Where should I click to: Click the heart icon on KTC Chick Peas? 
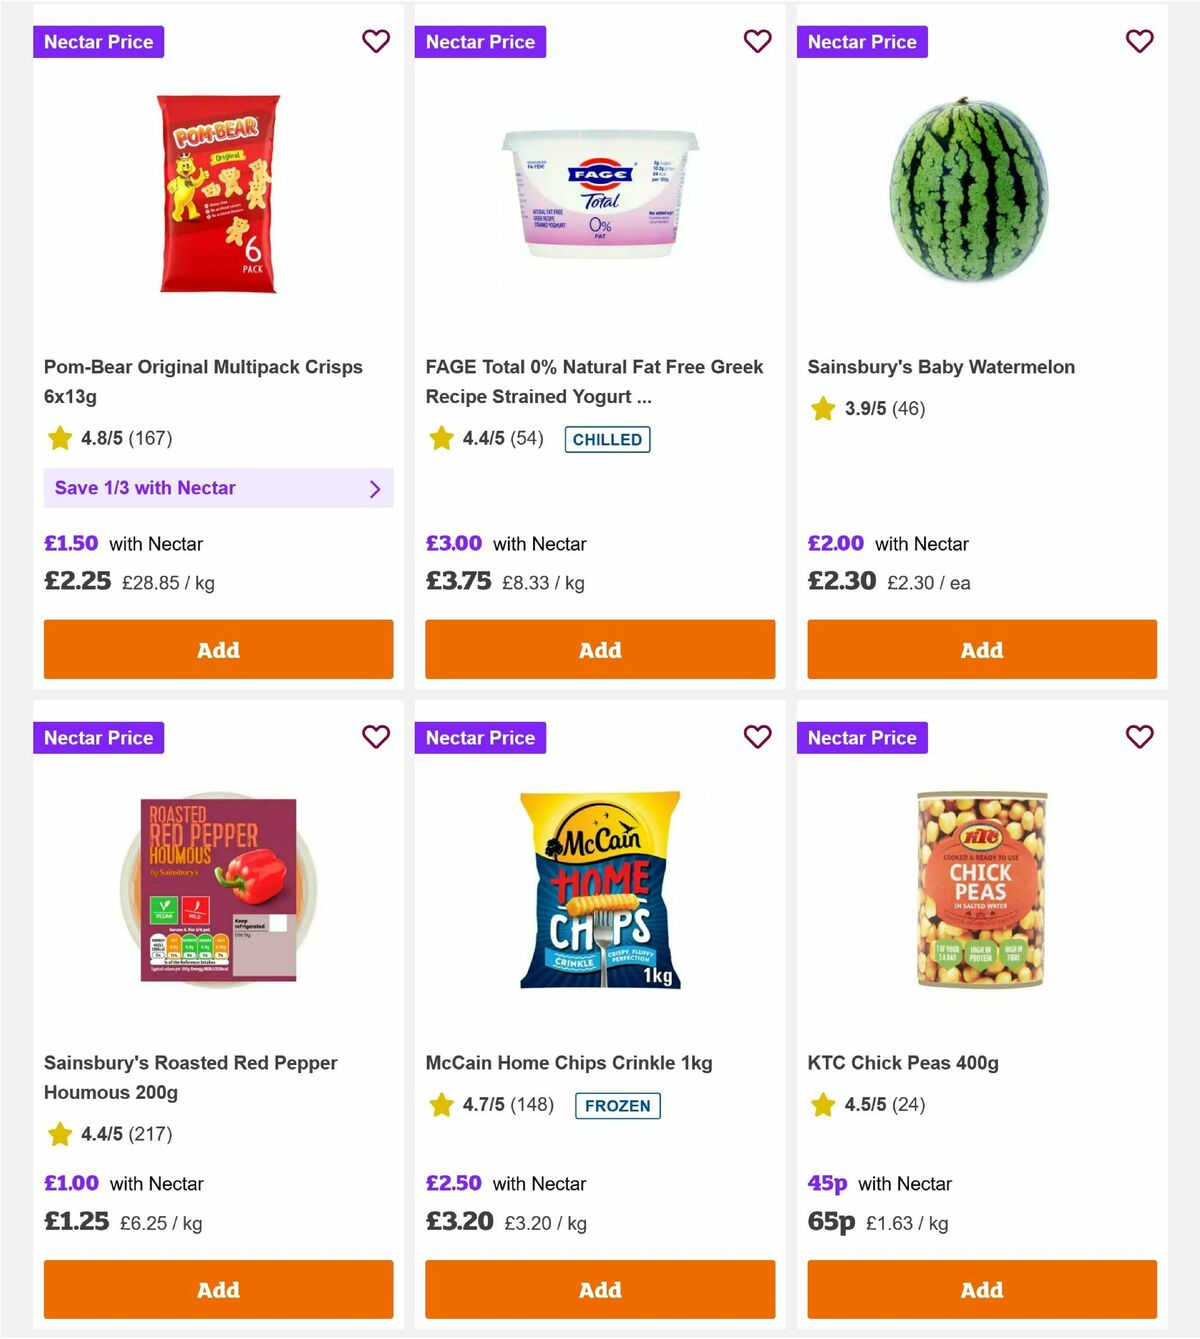click(1139, 737)
